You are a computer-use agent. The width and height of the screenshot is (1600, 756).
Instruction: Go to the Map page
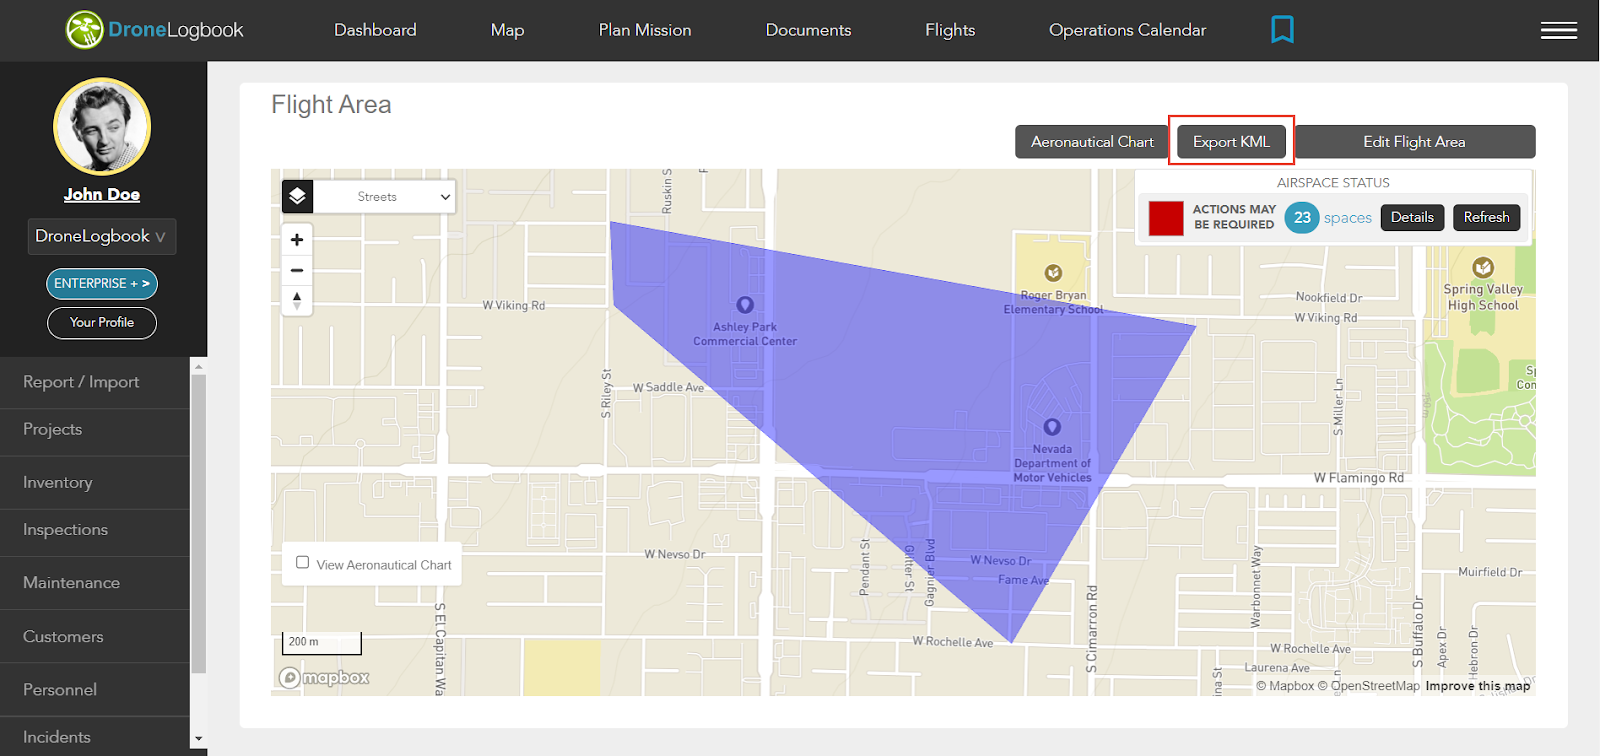(507, 30)
